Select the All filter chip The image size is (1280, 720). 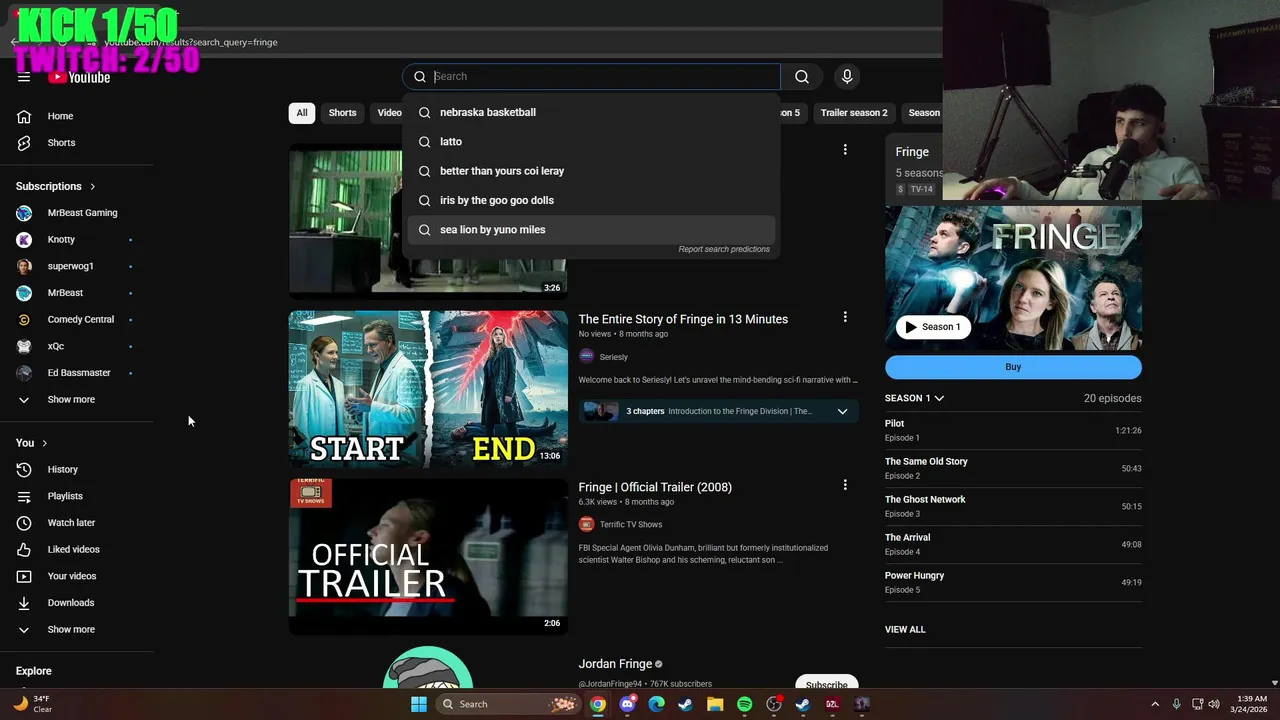(302, 113)
